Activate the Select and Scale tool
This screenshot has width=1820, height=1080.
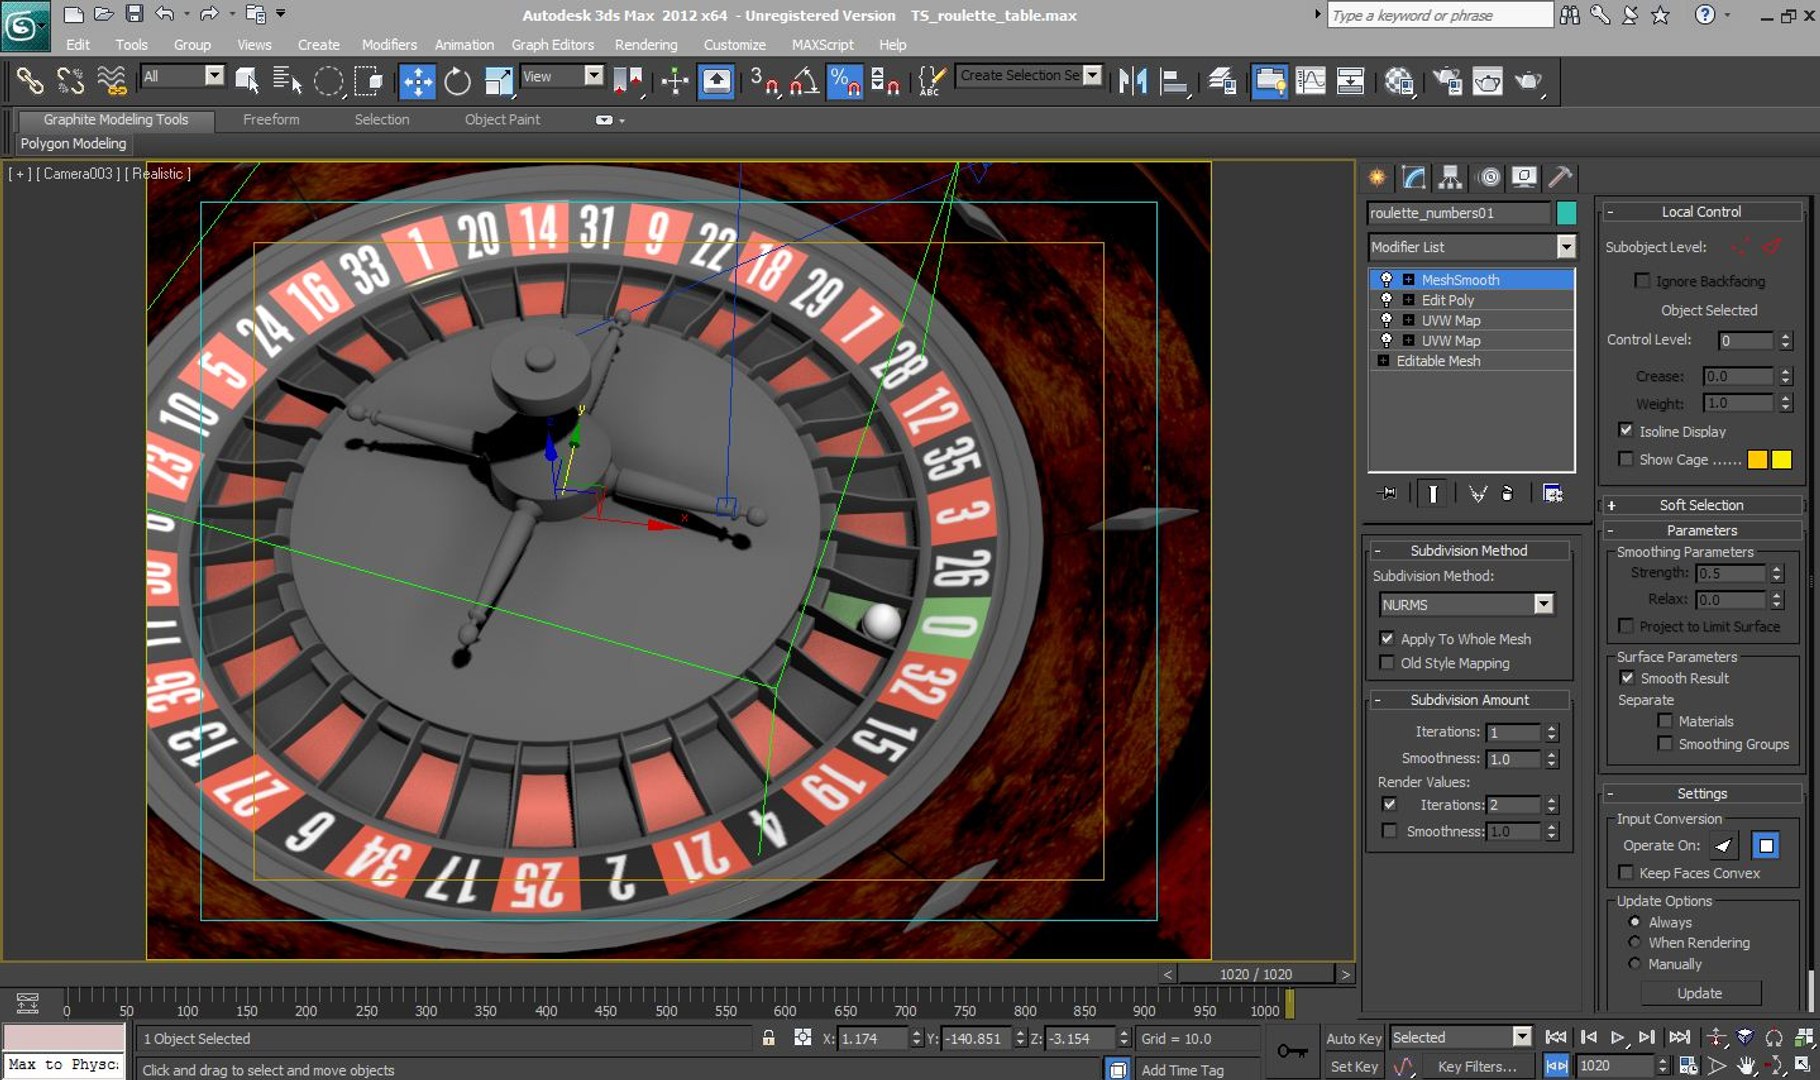497,81
